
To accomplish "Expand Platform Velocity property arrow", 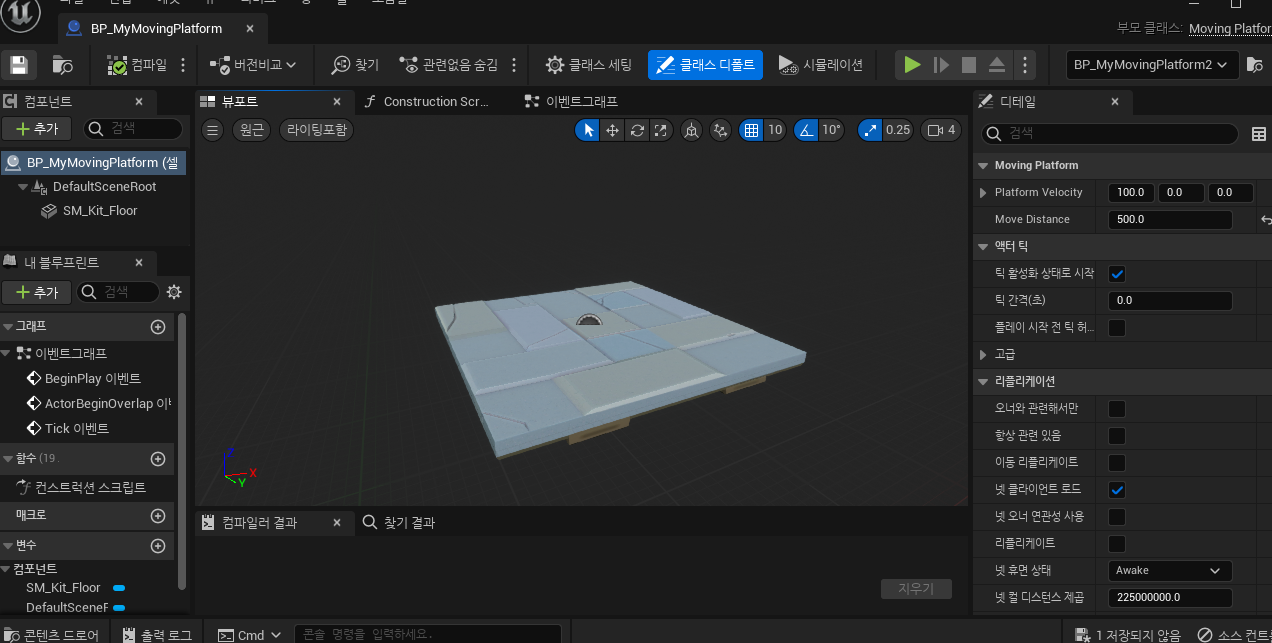I will click(983, 192).
